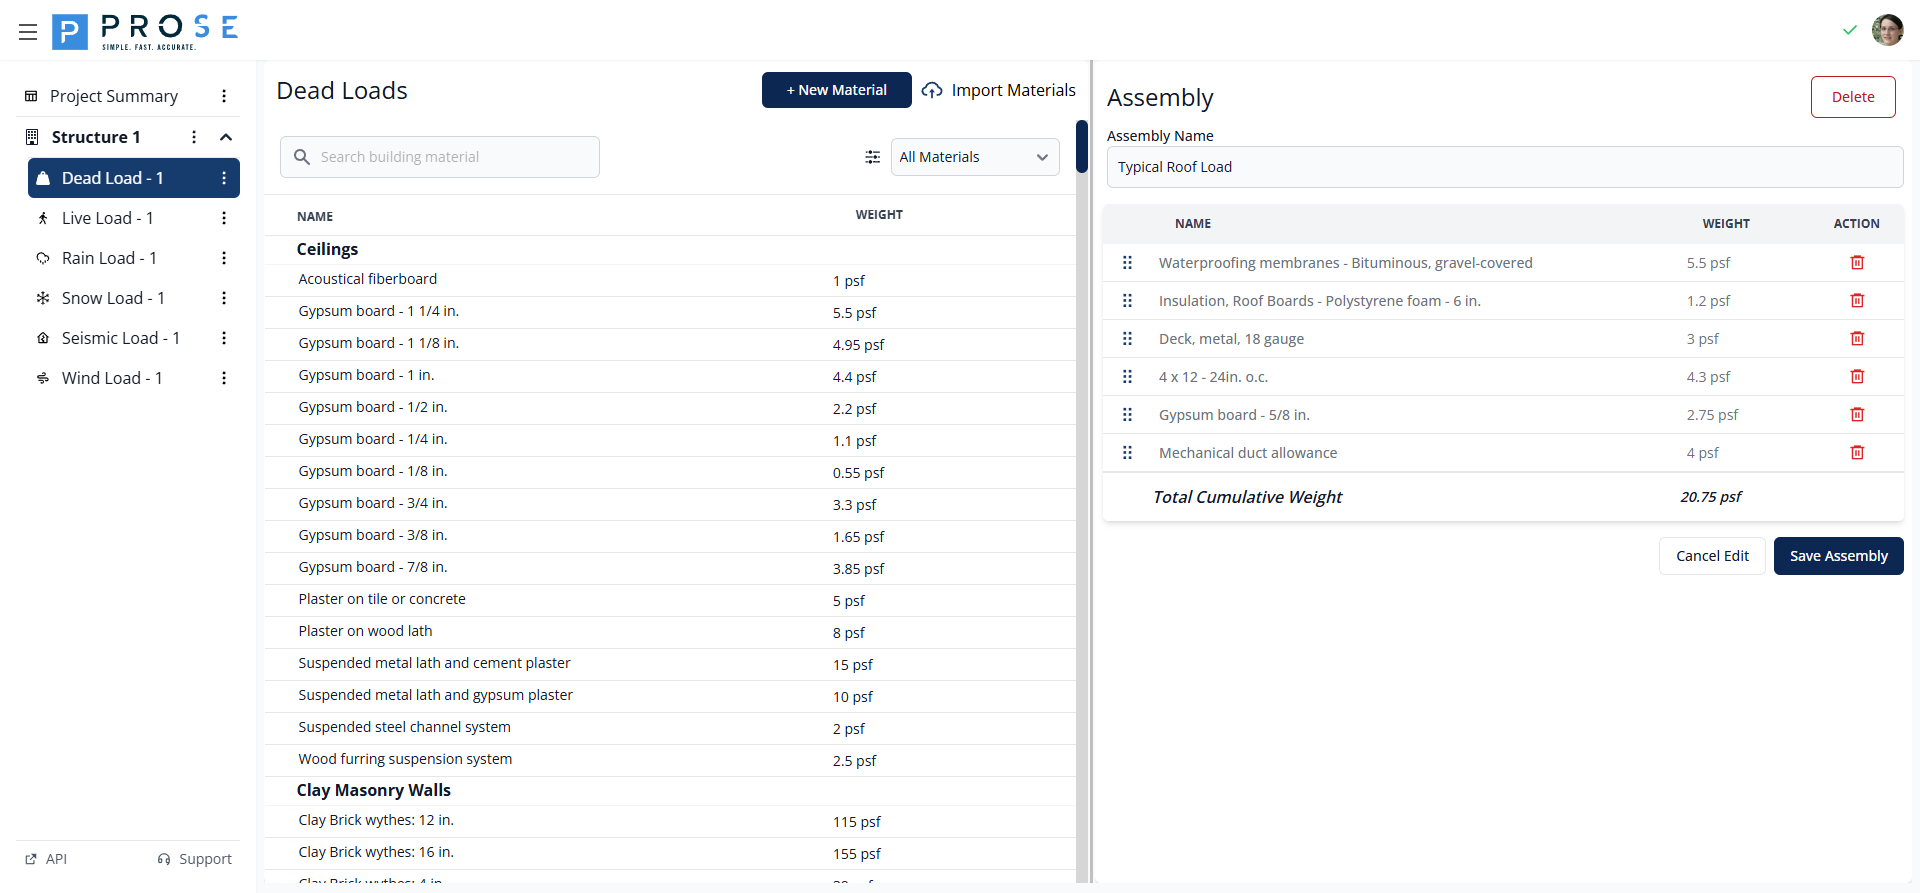
Task: Select Rain Load - 1 in sidebar
Action: 109,258
